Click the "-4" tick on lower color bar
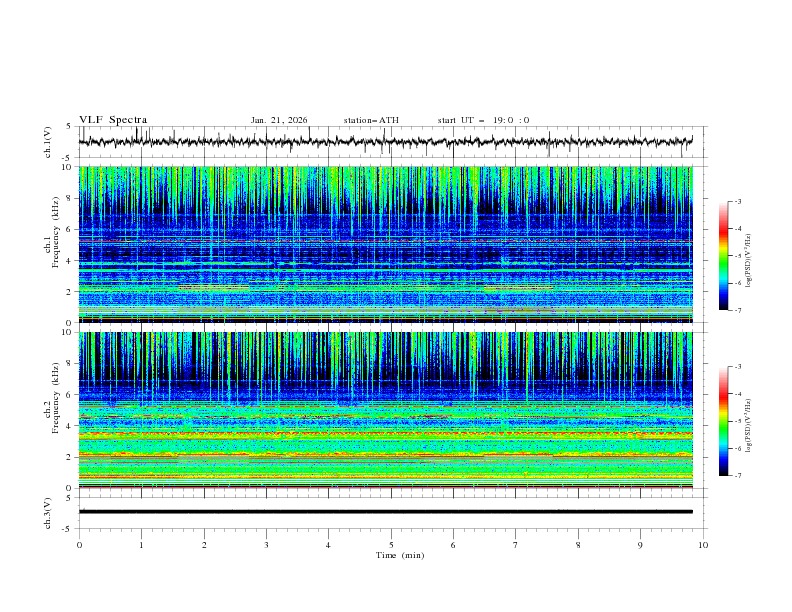 (x=738, y=394)
